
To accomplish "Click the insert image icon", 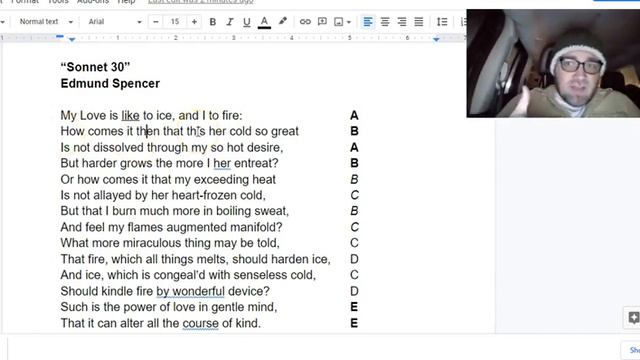I will pyautogui.click(x=338, y=22).
